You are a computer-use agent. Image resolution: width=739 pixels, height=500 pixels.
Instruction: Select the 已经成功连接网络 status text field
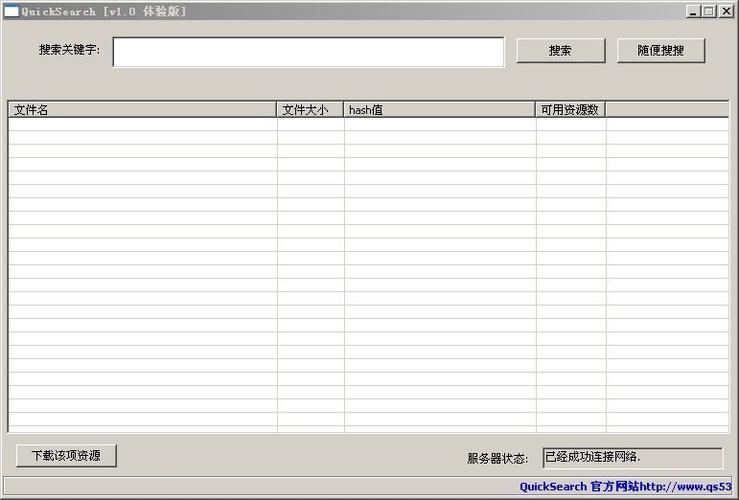pyautogui.click(x=632, y=458)
